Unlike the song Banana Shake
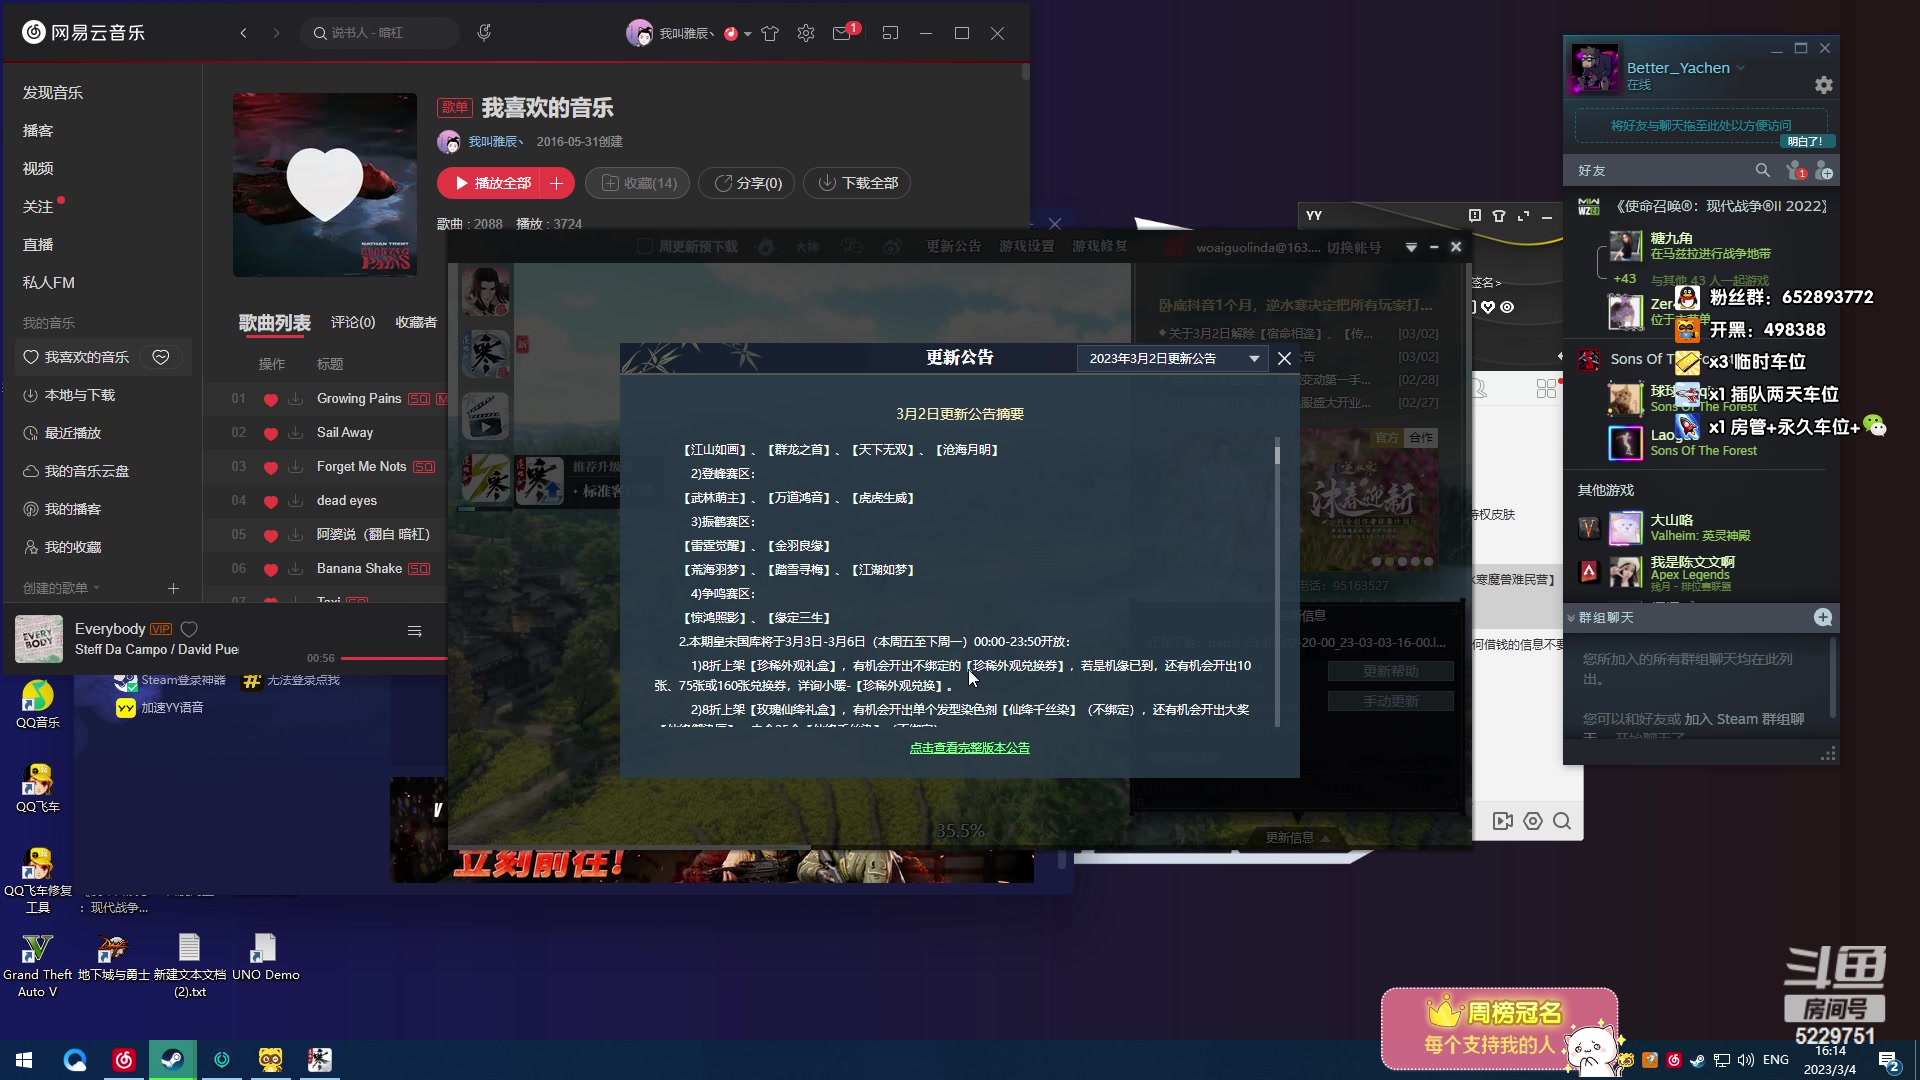 pos(270,569)
